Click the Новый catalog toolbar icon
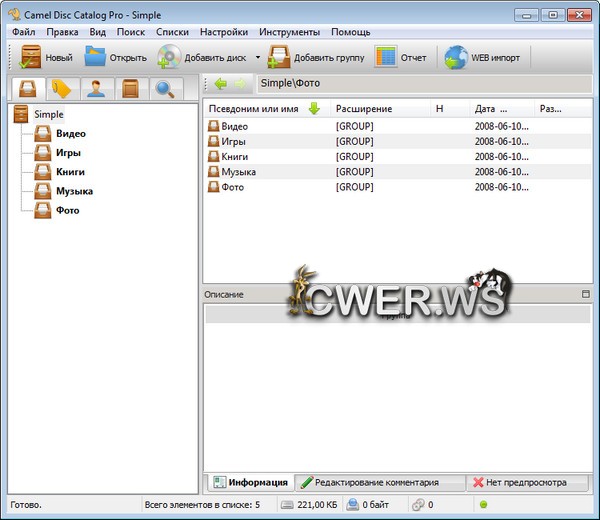600x520 pixels. coord(30,57)
